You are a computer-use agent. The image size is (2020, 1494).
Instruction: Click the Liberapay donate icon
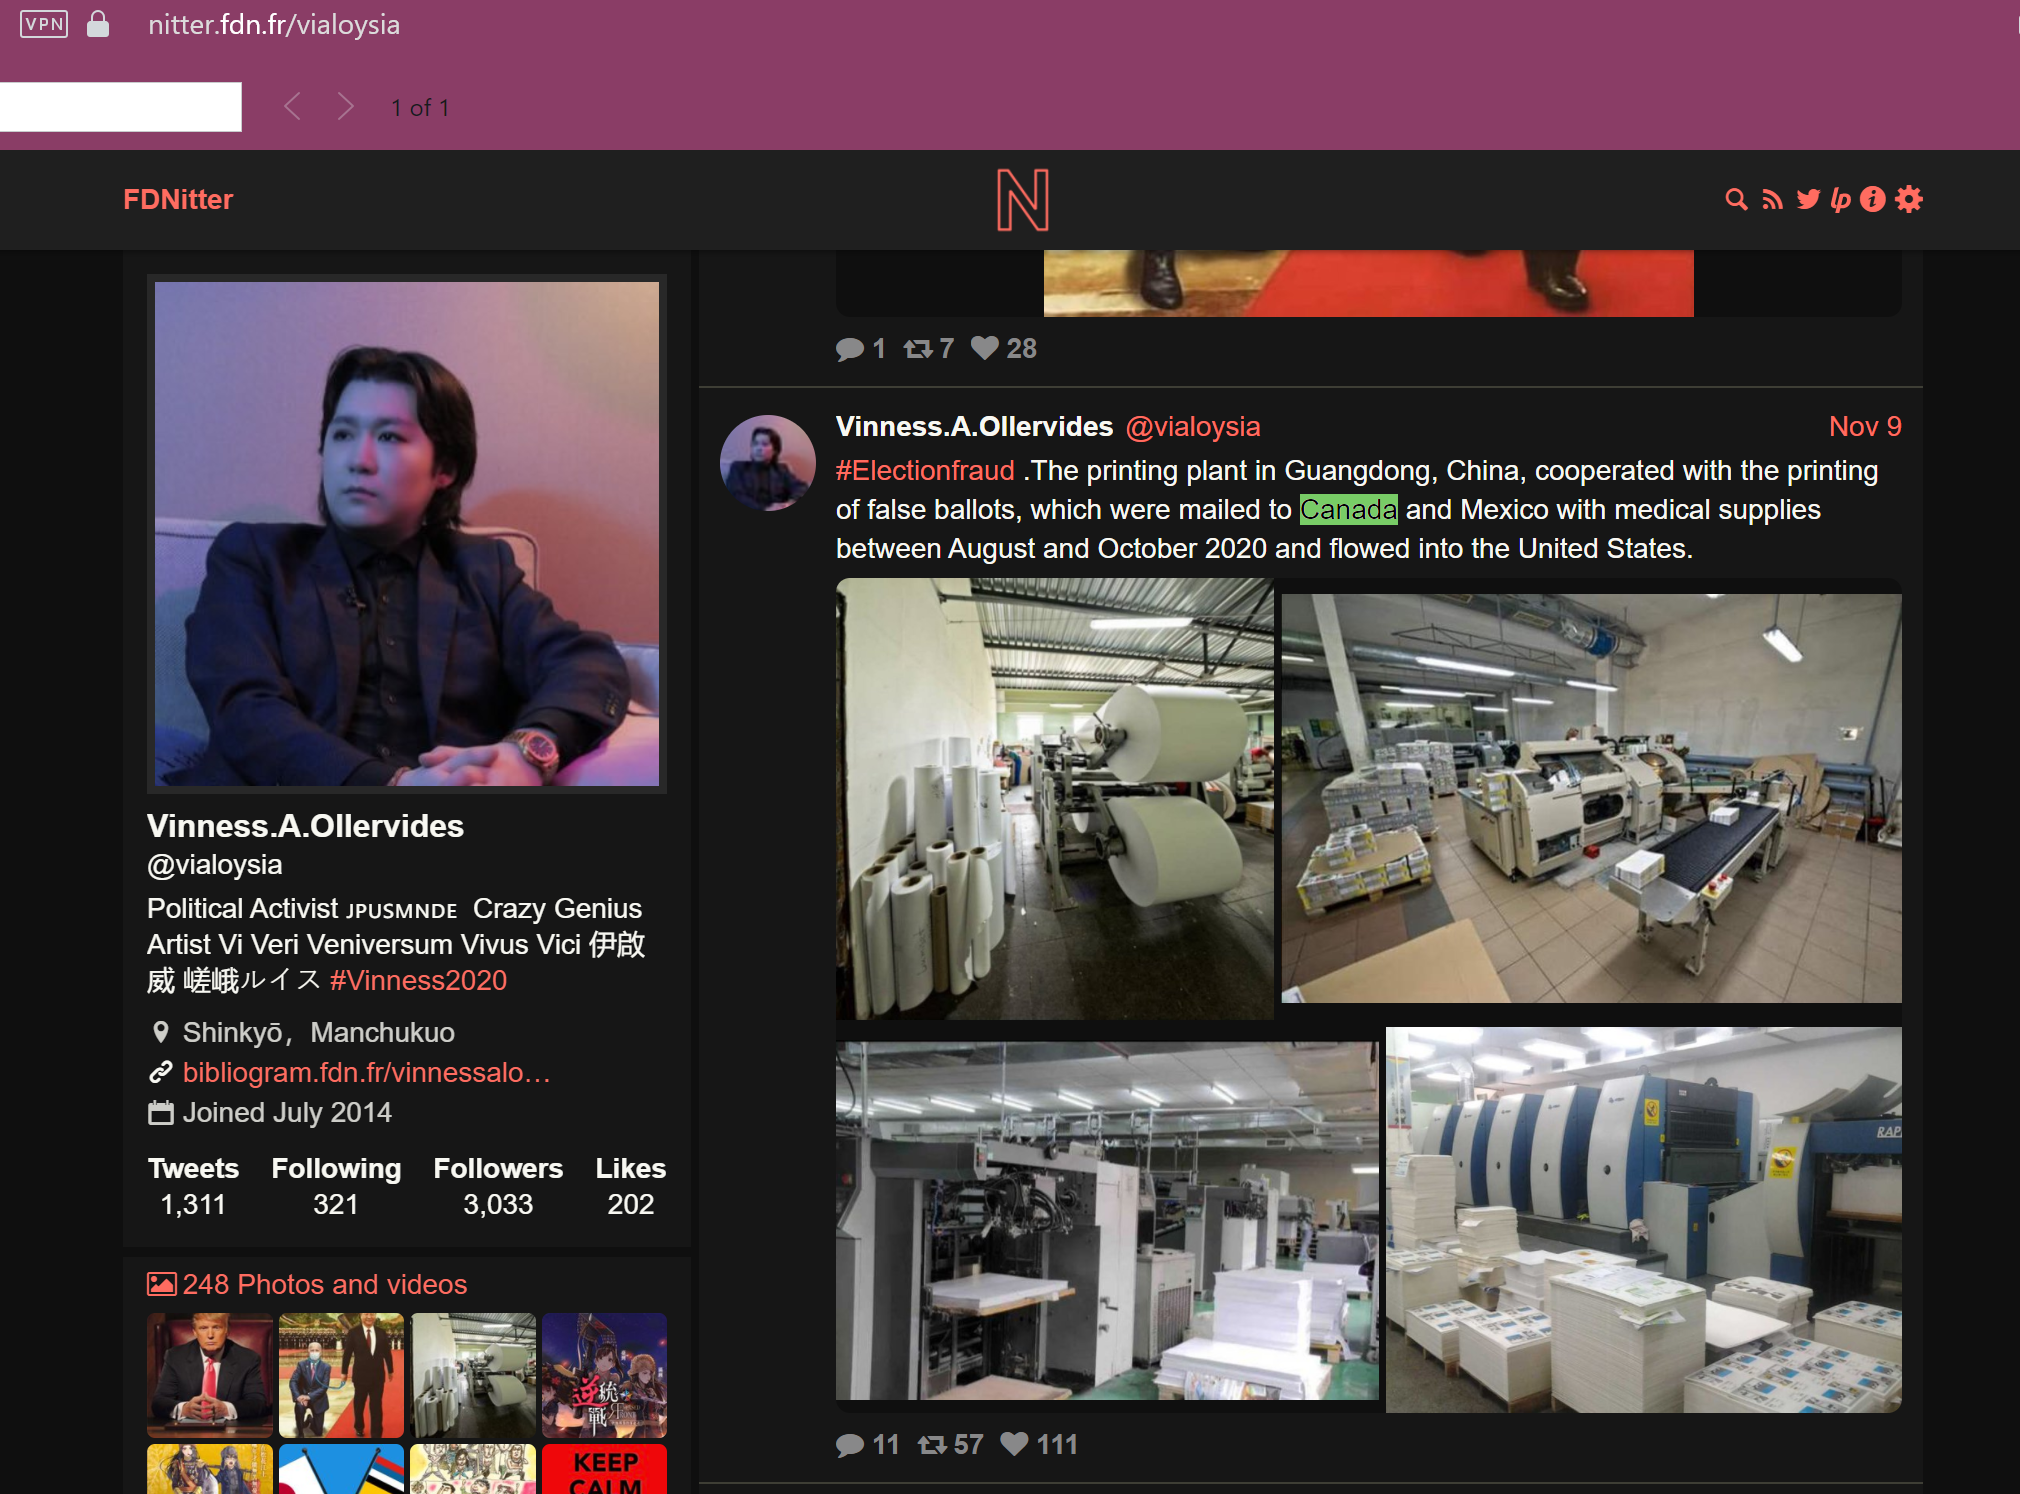coord(1840,200)
